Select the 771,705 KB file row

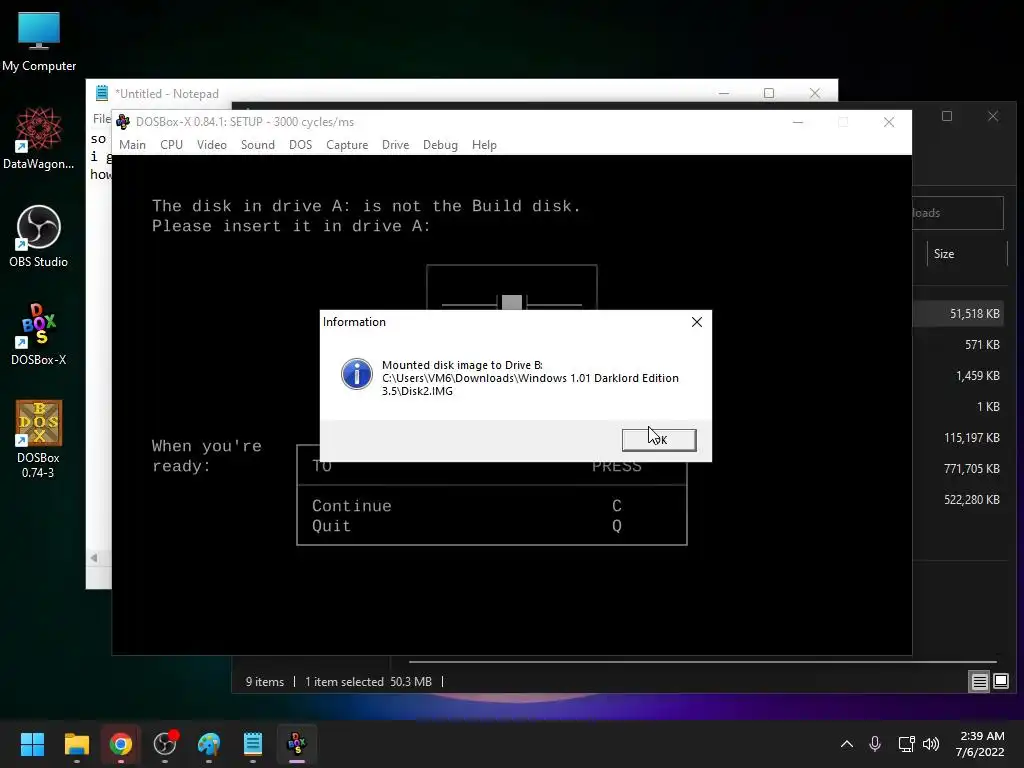tap(959, 469)
